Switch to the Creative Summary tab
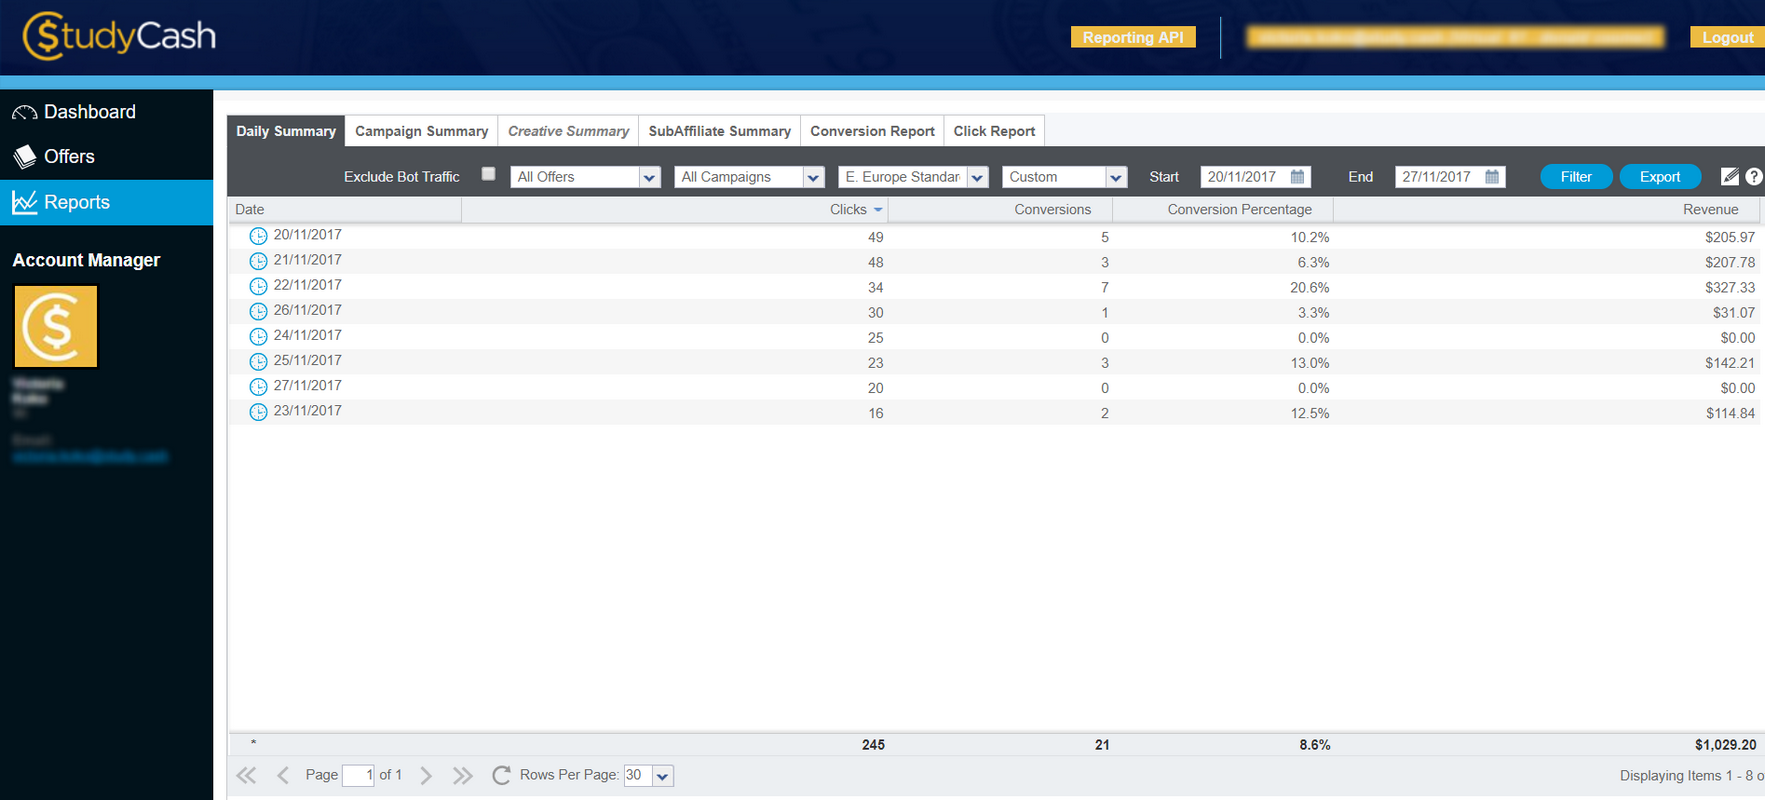The height and width of the screenshot is (800, 1765). click(x=569, y=131)
